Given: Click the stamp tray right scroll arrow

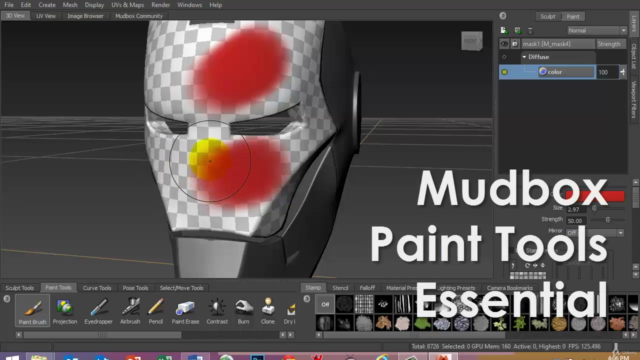Looking at the screenshot, I should coord(633,335).
